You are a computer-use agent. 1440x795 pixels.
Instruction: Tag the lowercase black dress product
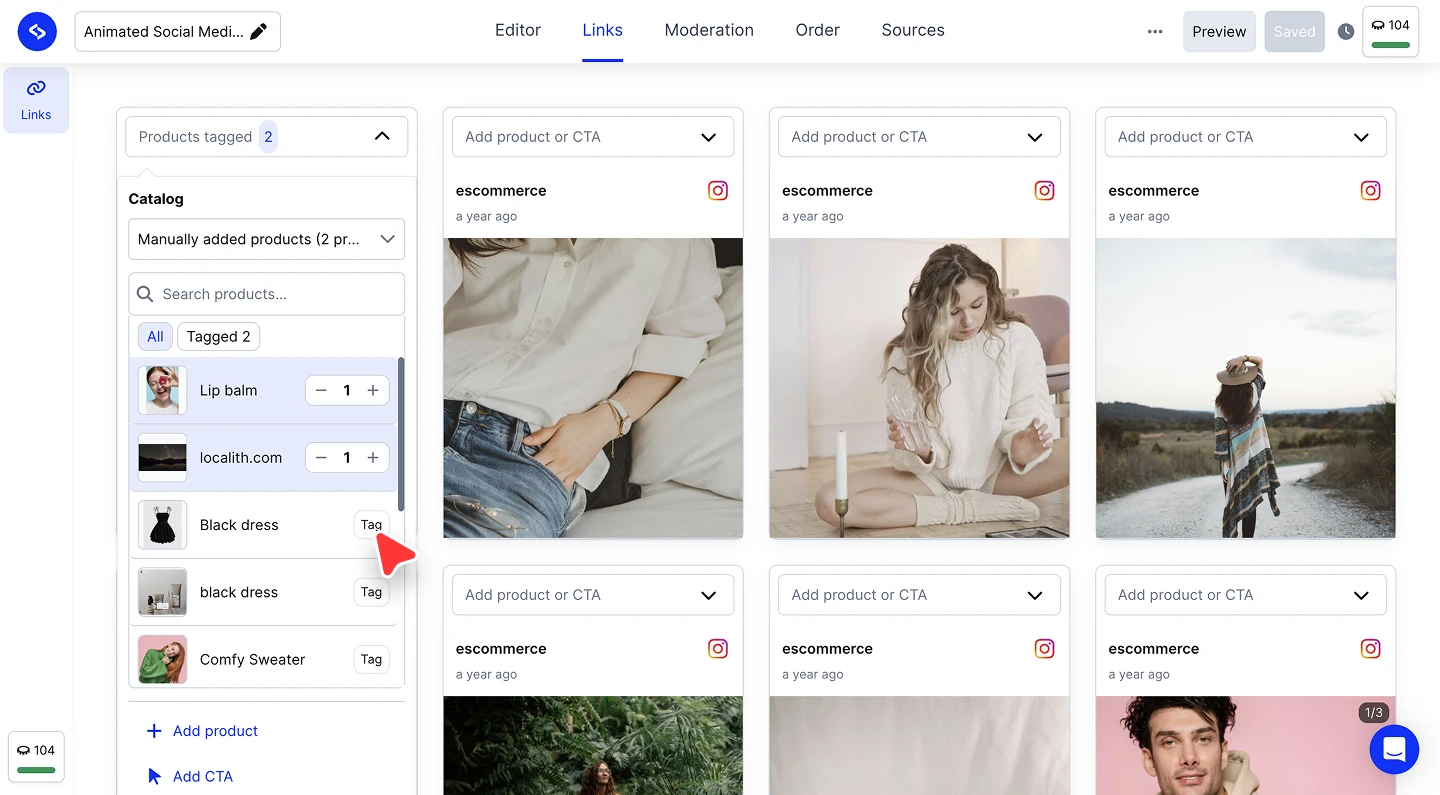coord(371,592)
